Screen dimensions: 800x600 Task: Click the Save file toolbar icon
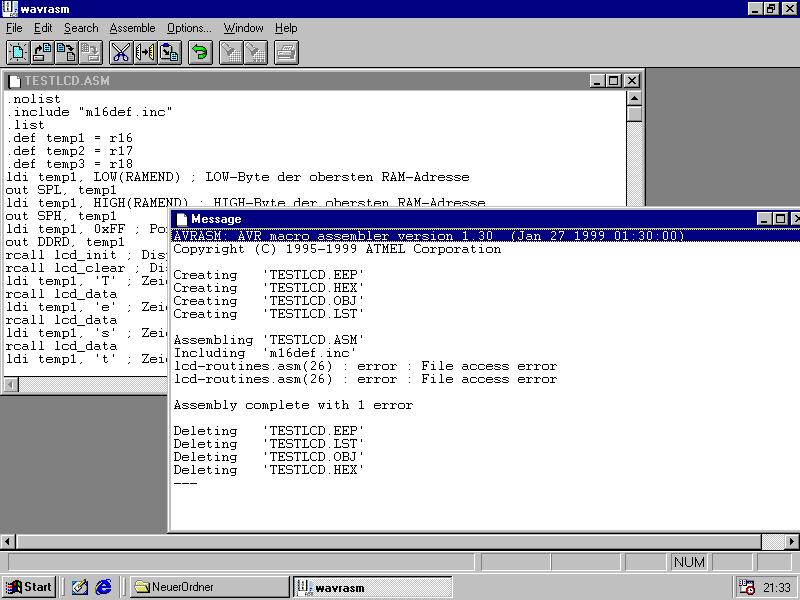pyautogui.click(x=66, y=53)
